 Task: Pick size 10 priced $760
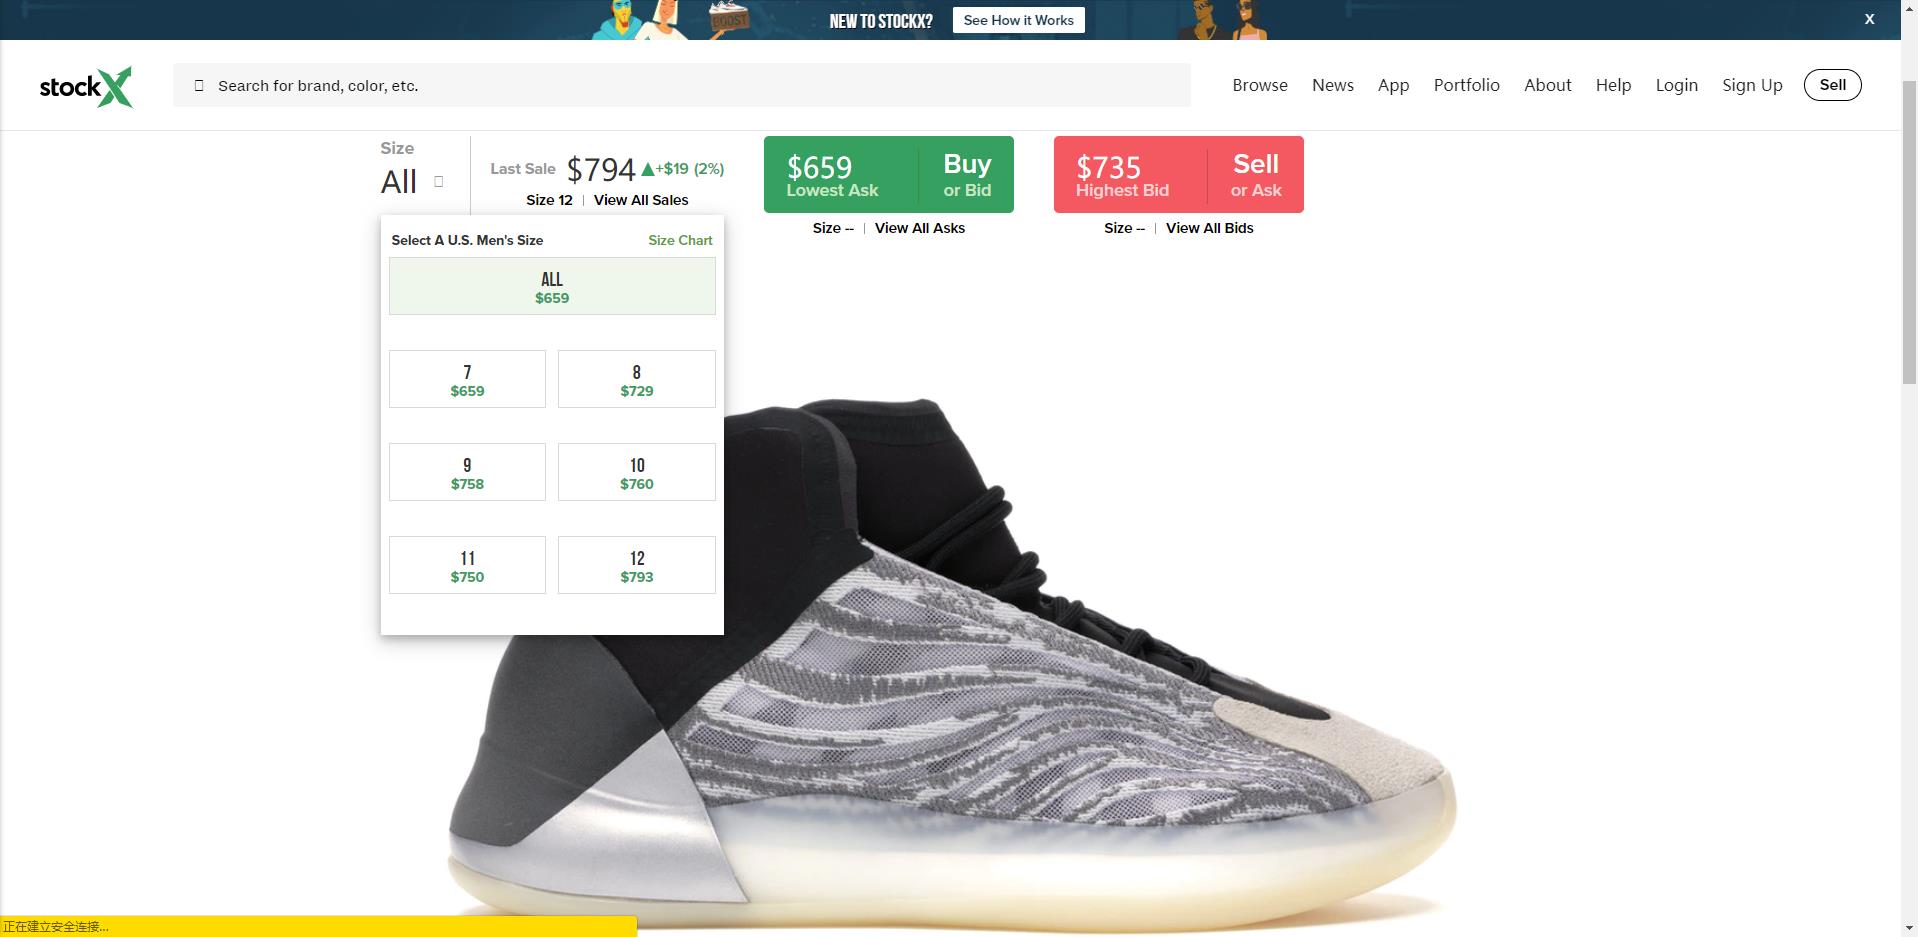[x=636, y=472]
